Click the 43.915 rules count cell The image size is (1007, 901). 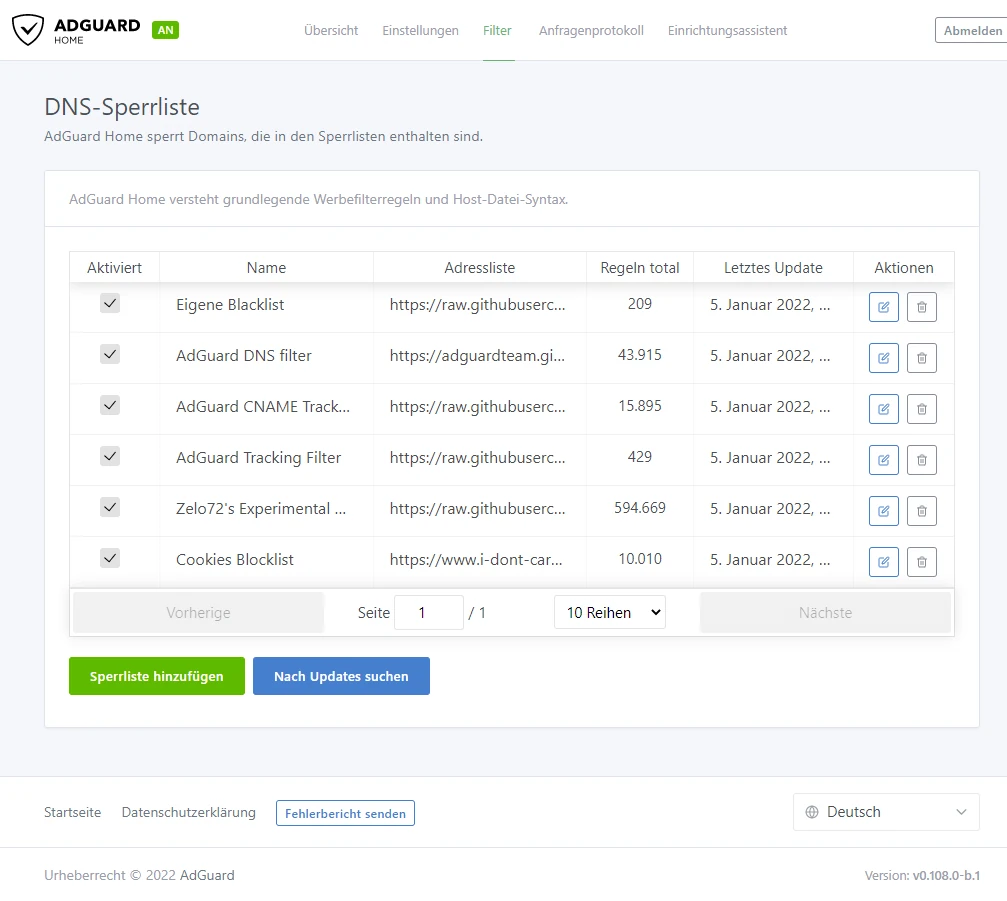click(640, 354)
